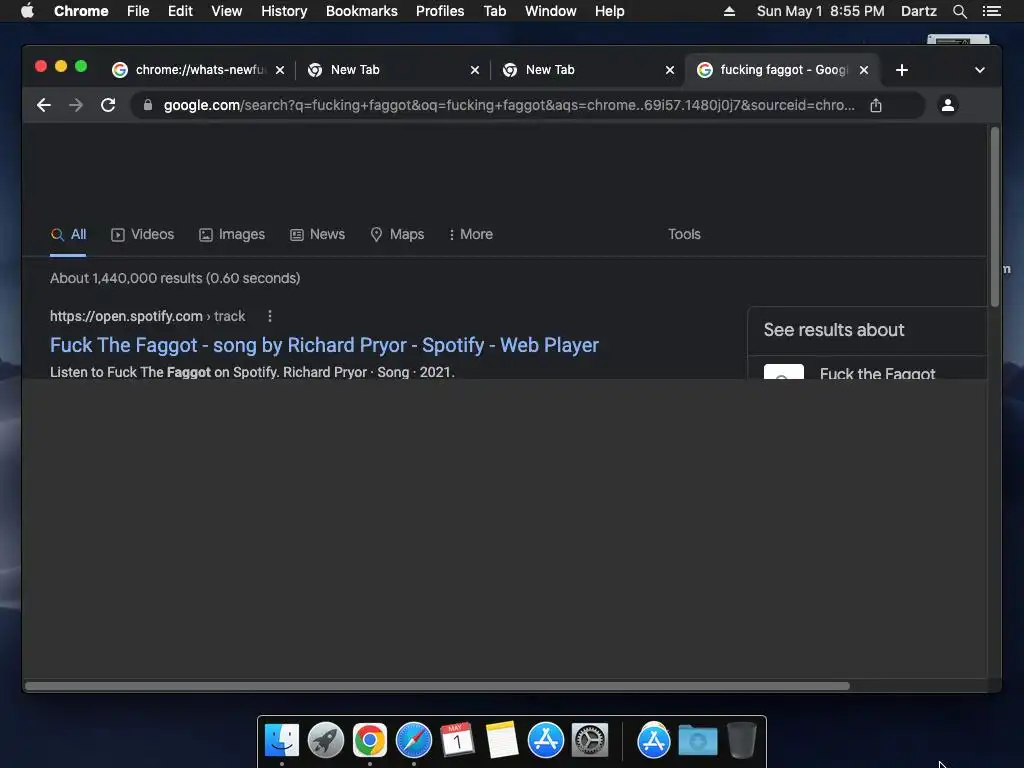Click the Chrome icon in the Dock
Image resolution: width=1024 pixels, height=768 pixels.
370,741
